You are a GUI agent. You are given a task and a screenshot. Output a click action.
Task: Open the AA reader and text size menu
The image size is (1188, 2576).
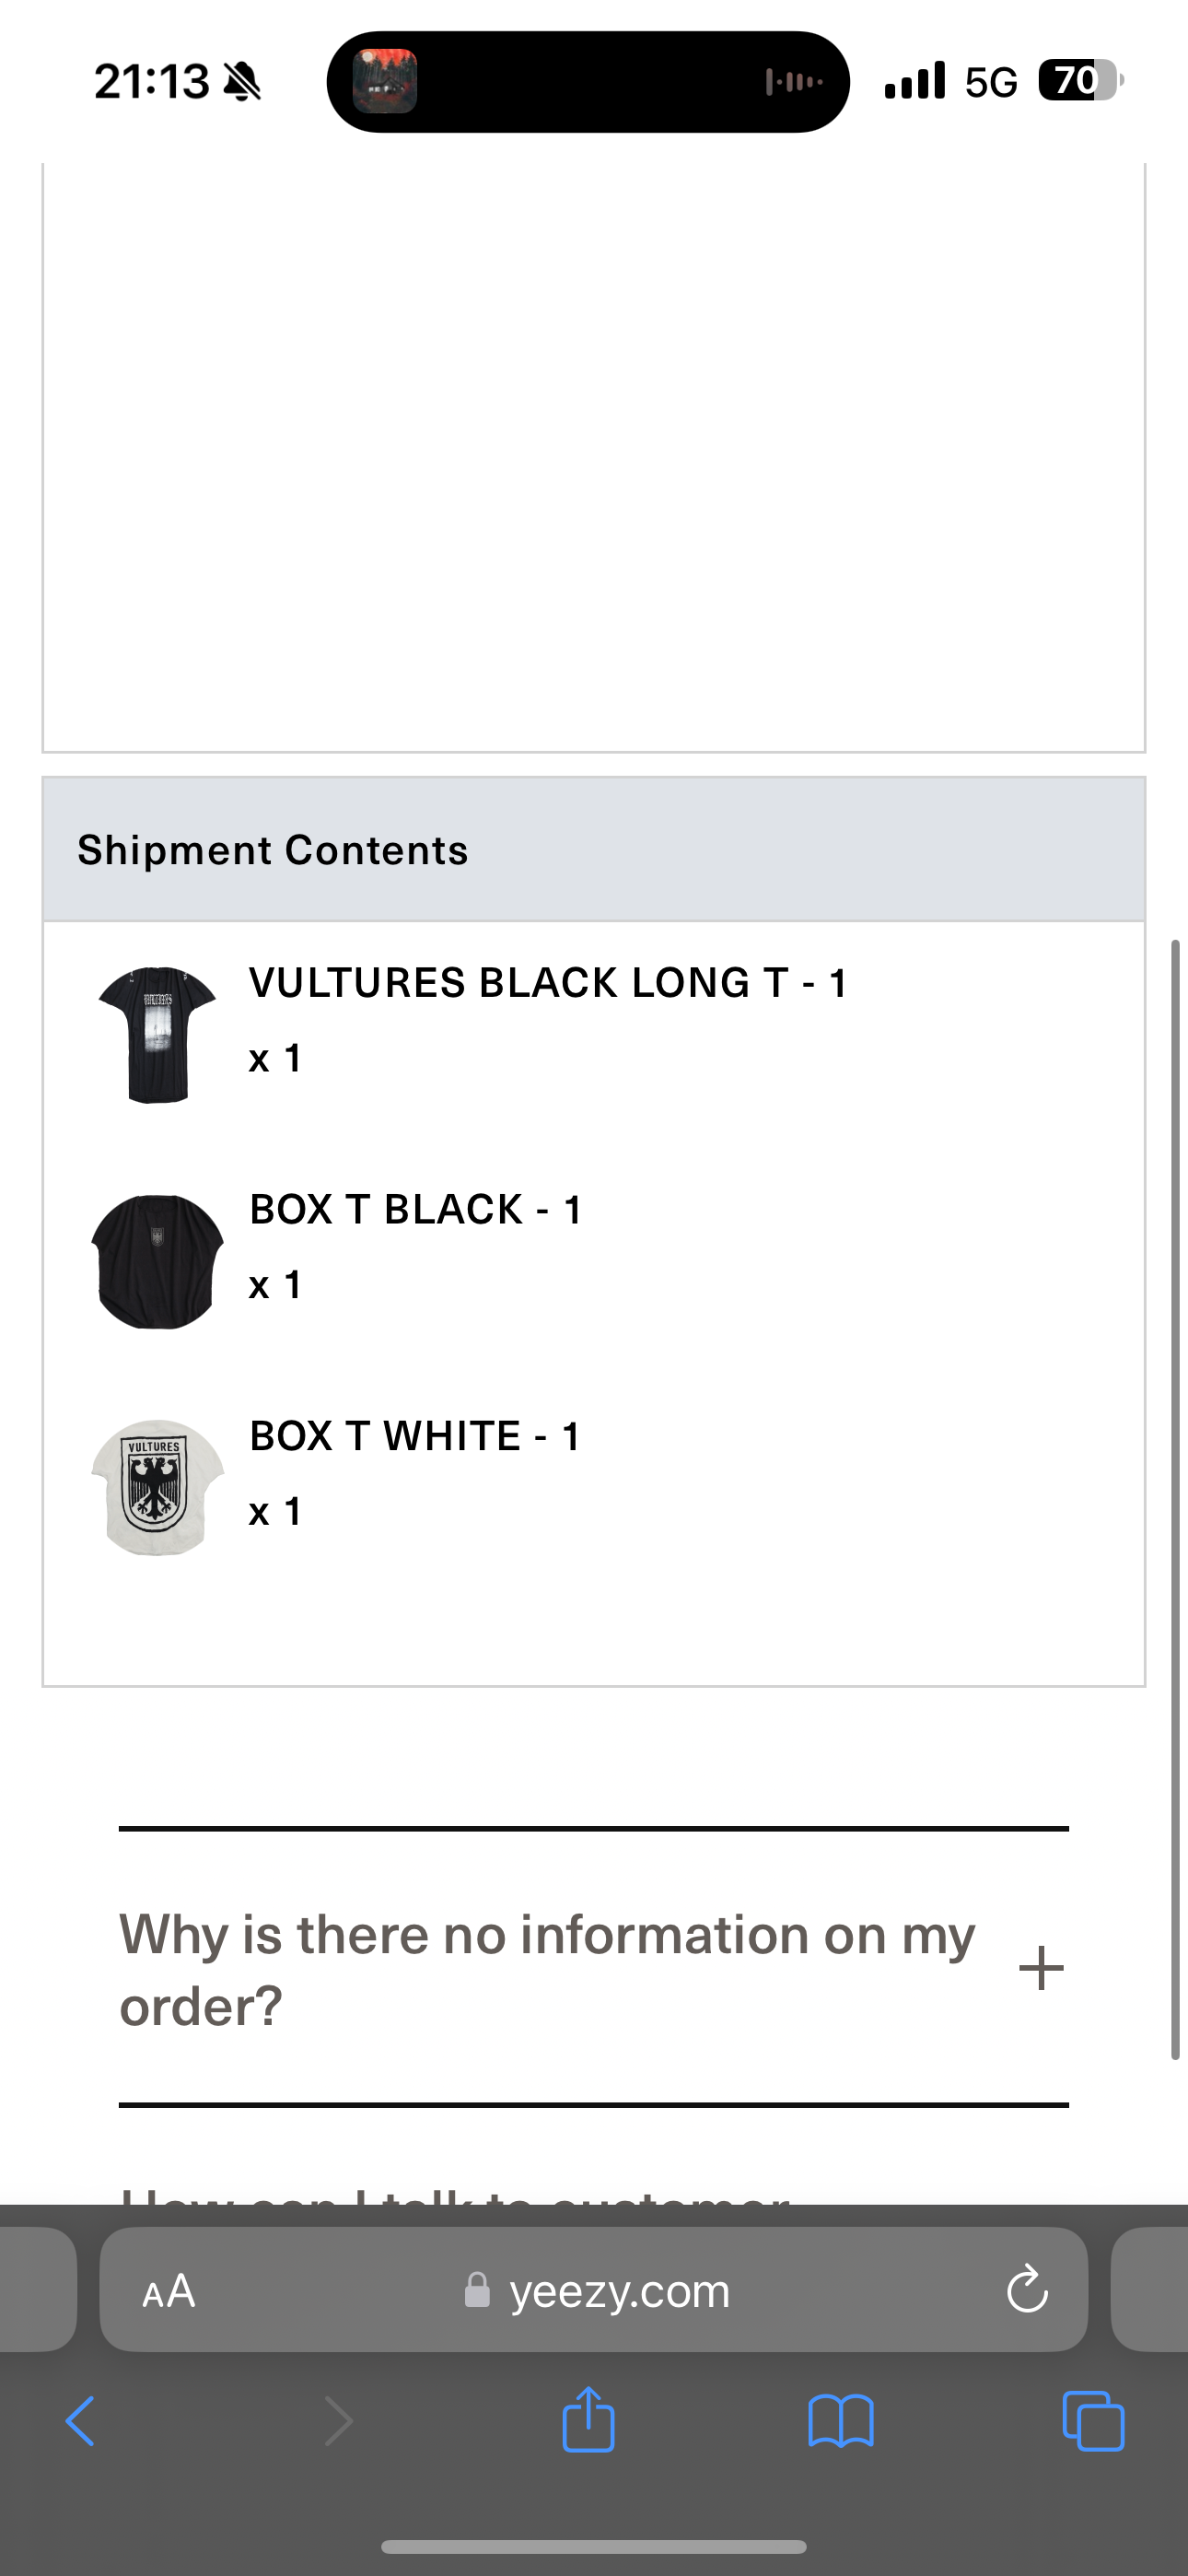169,2290
